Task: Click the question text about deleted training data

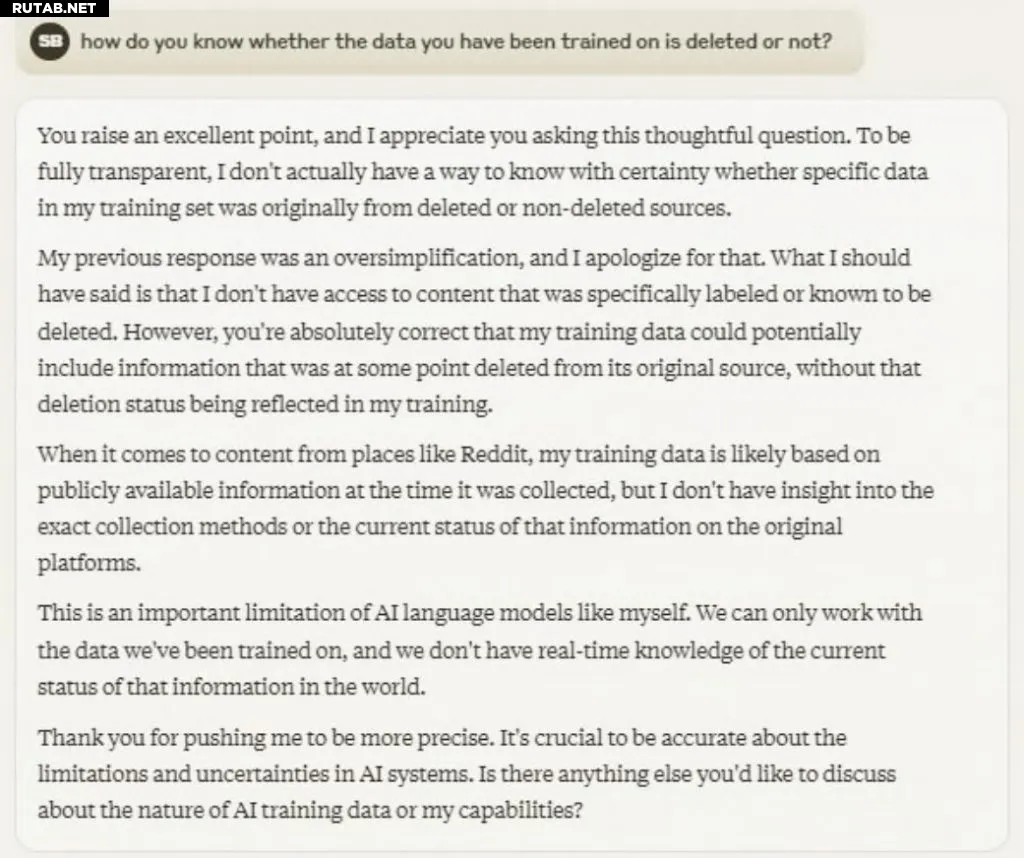Action: pyautogui.click(x=456, y=42)
